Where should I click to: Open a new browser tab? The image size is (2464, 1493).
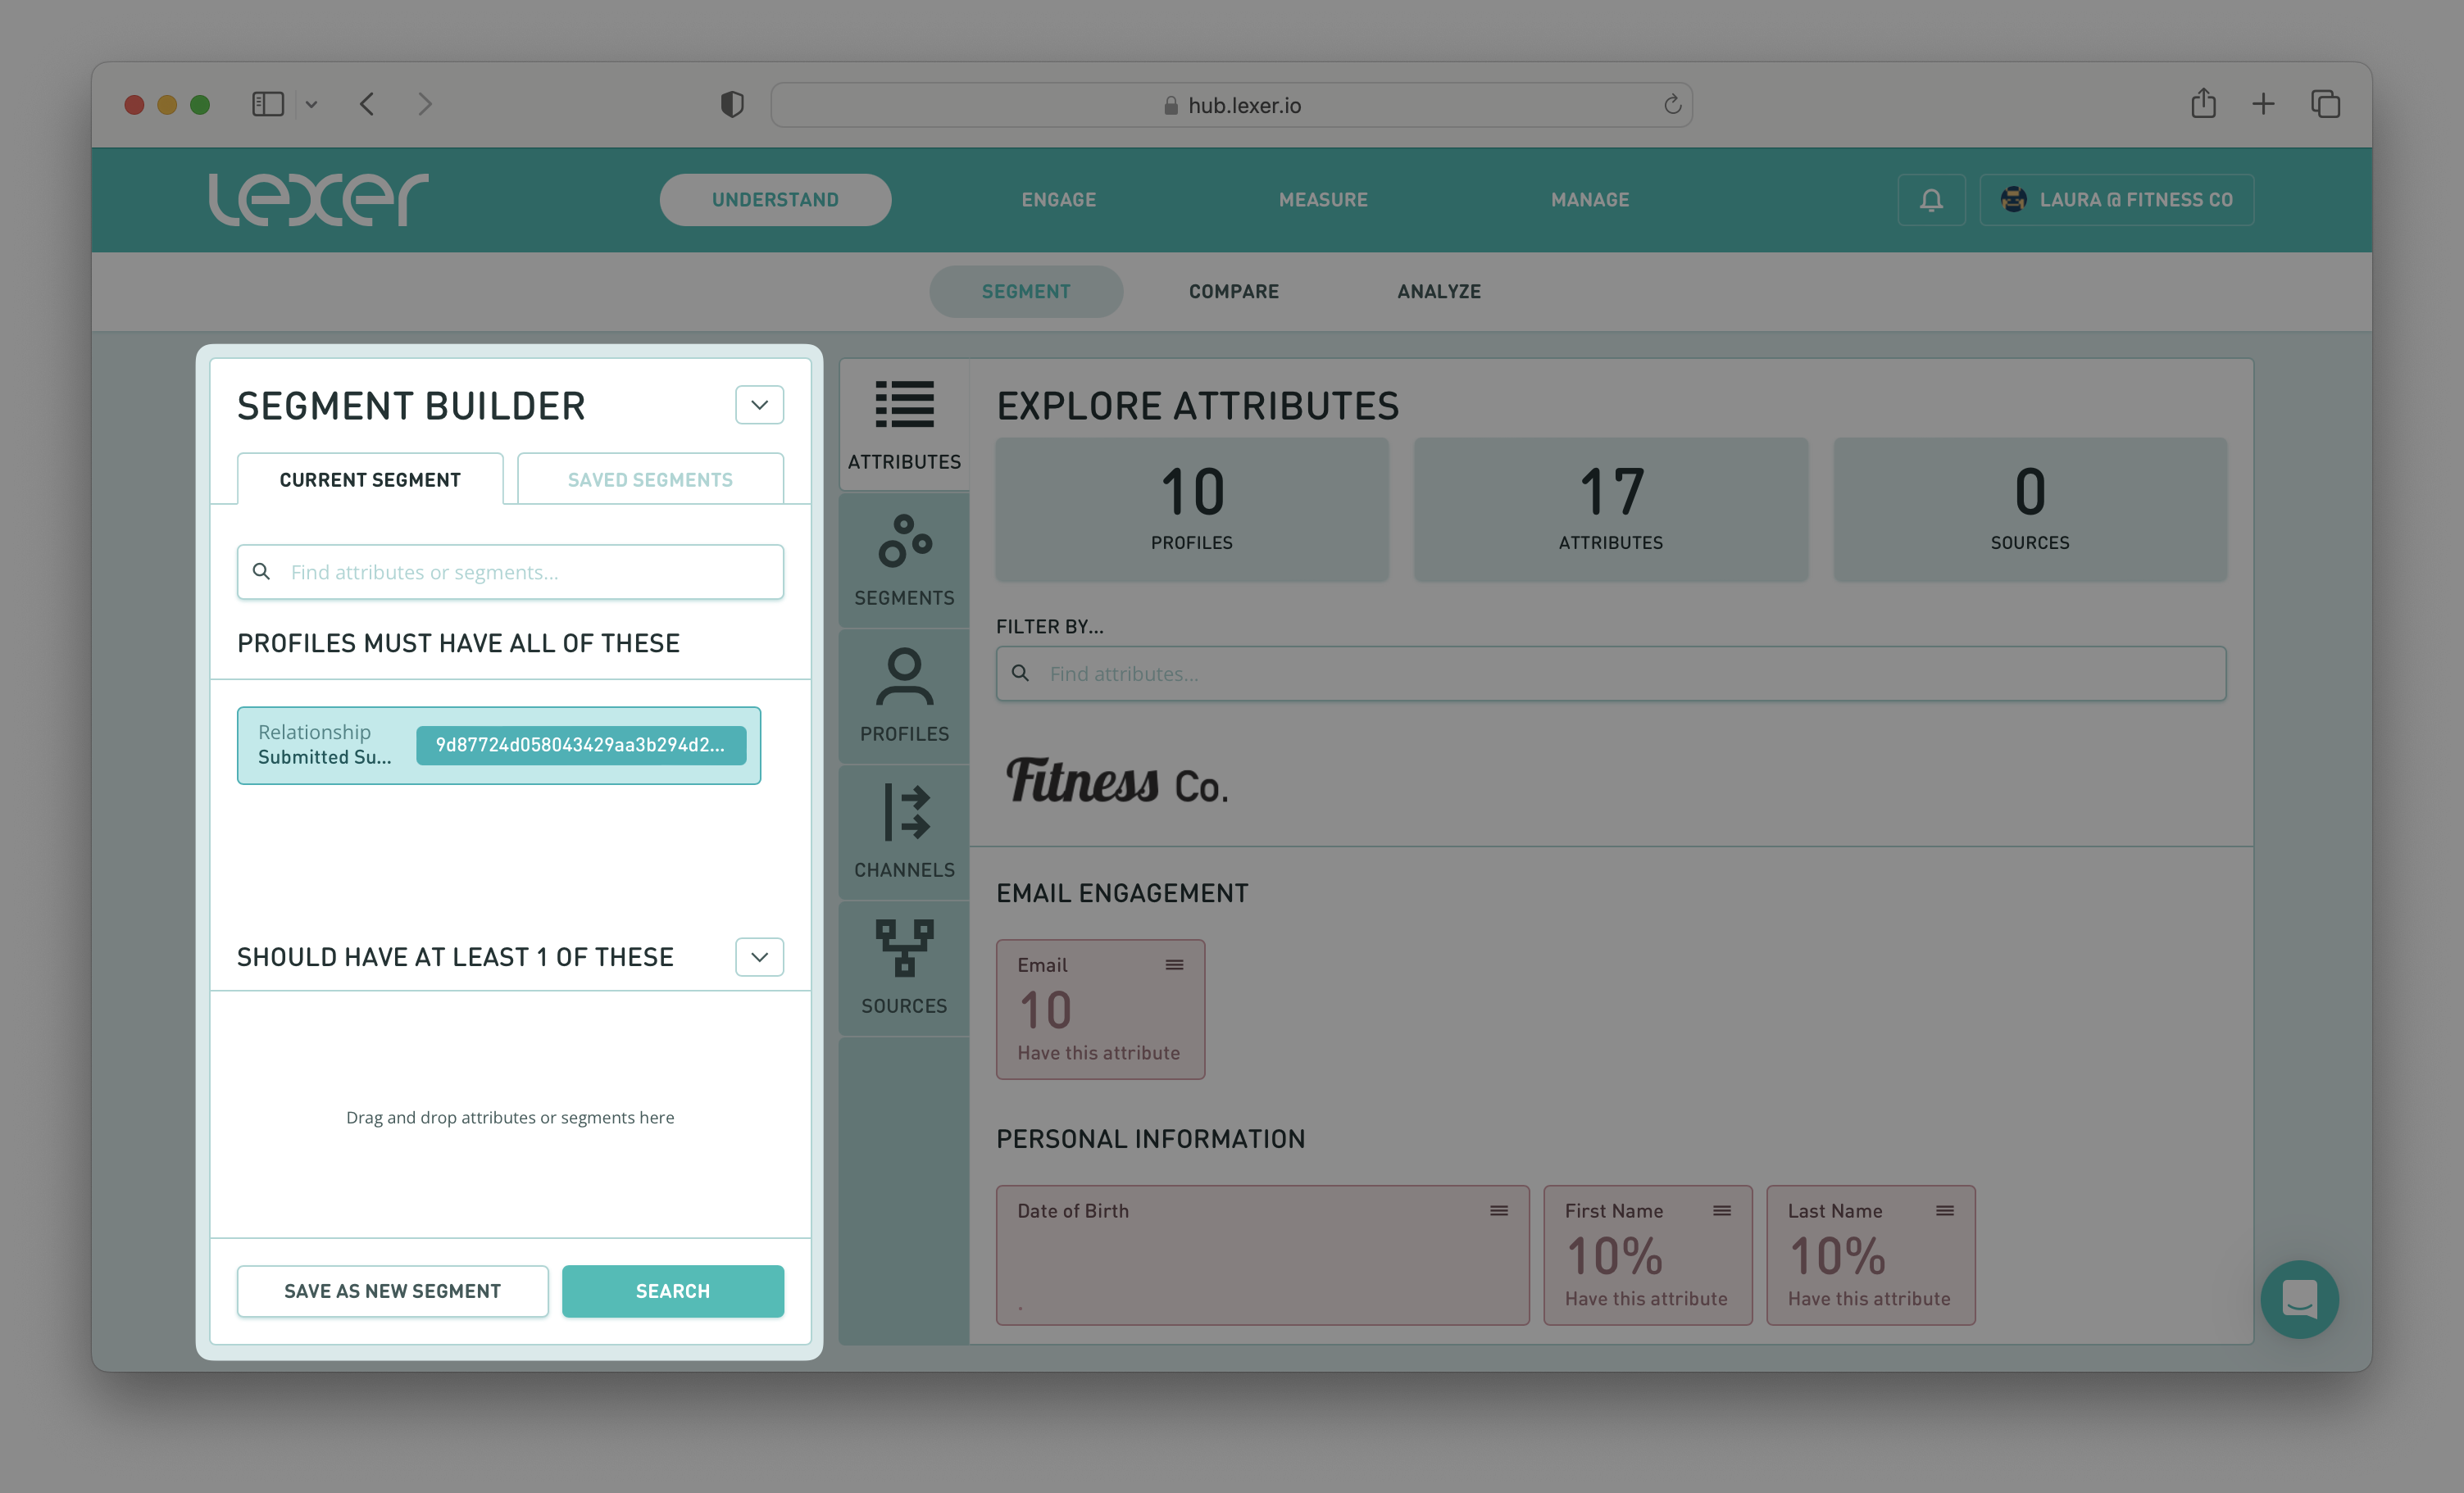coord(2263,104)
